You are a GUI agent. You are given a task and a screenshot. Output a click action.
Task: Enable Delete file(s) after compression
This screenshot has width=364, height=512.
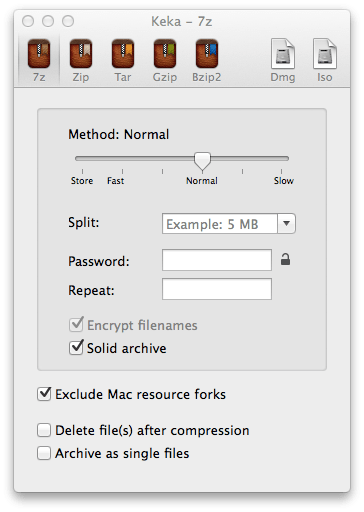(x=44, y=430)
